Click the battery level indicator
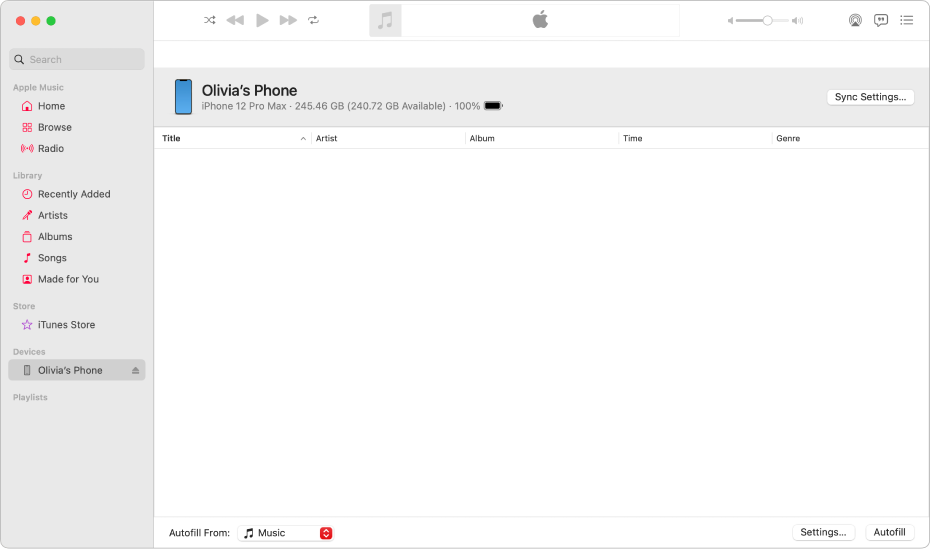 point(493,106)
